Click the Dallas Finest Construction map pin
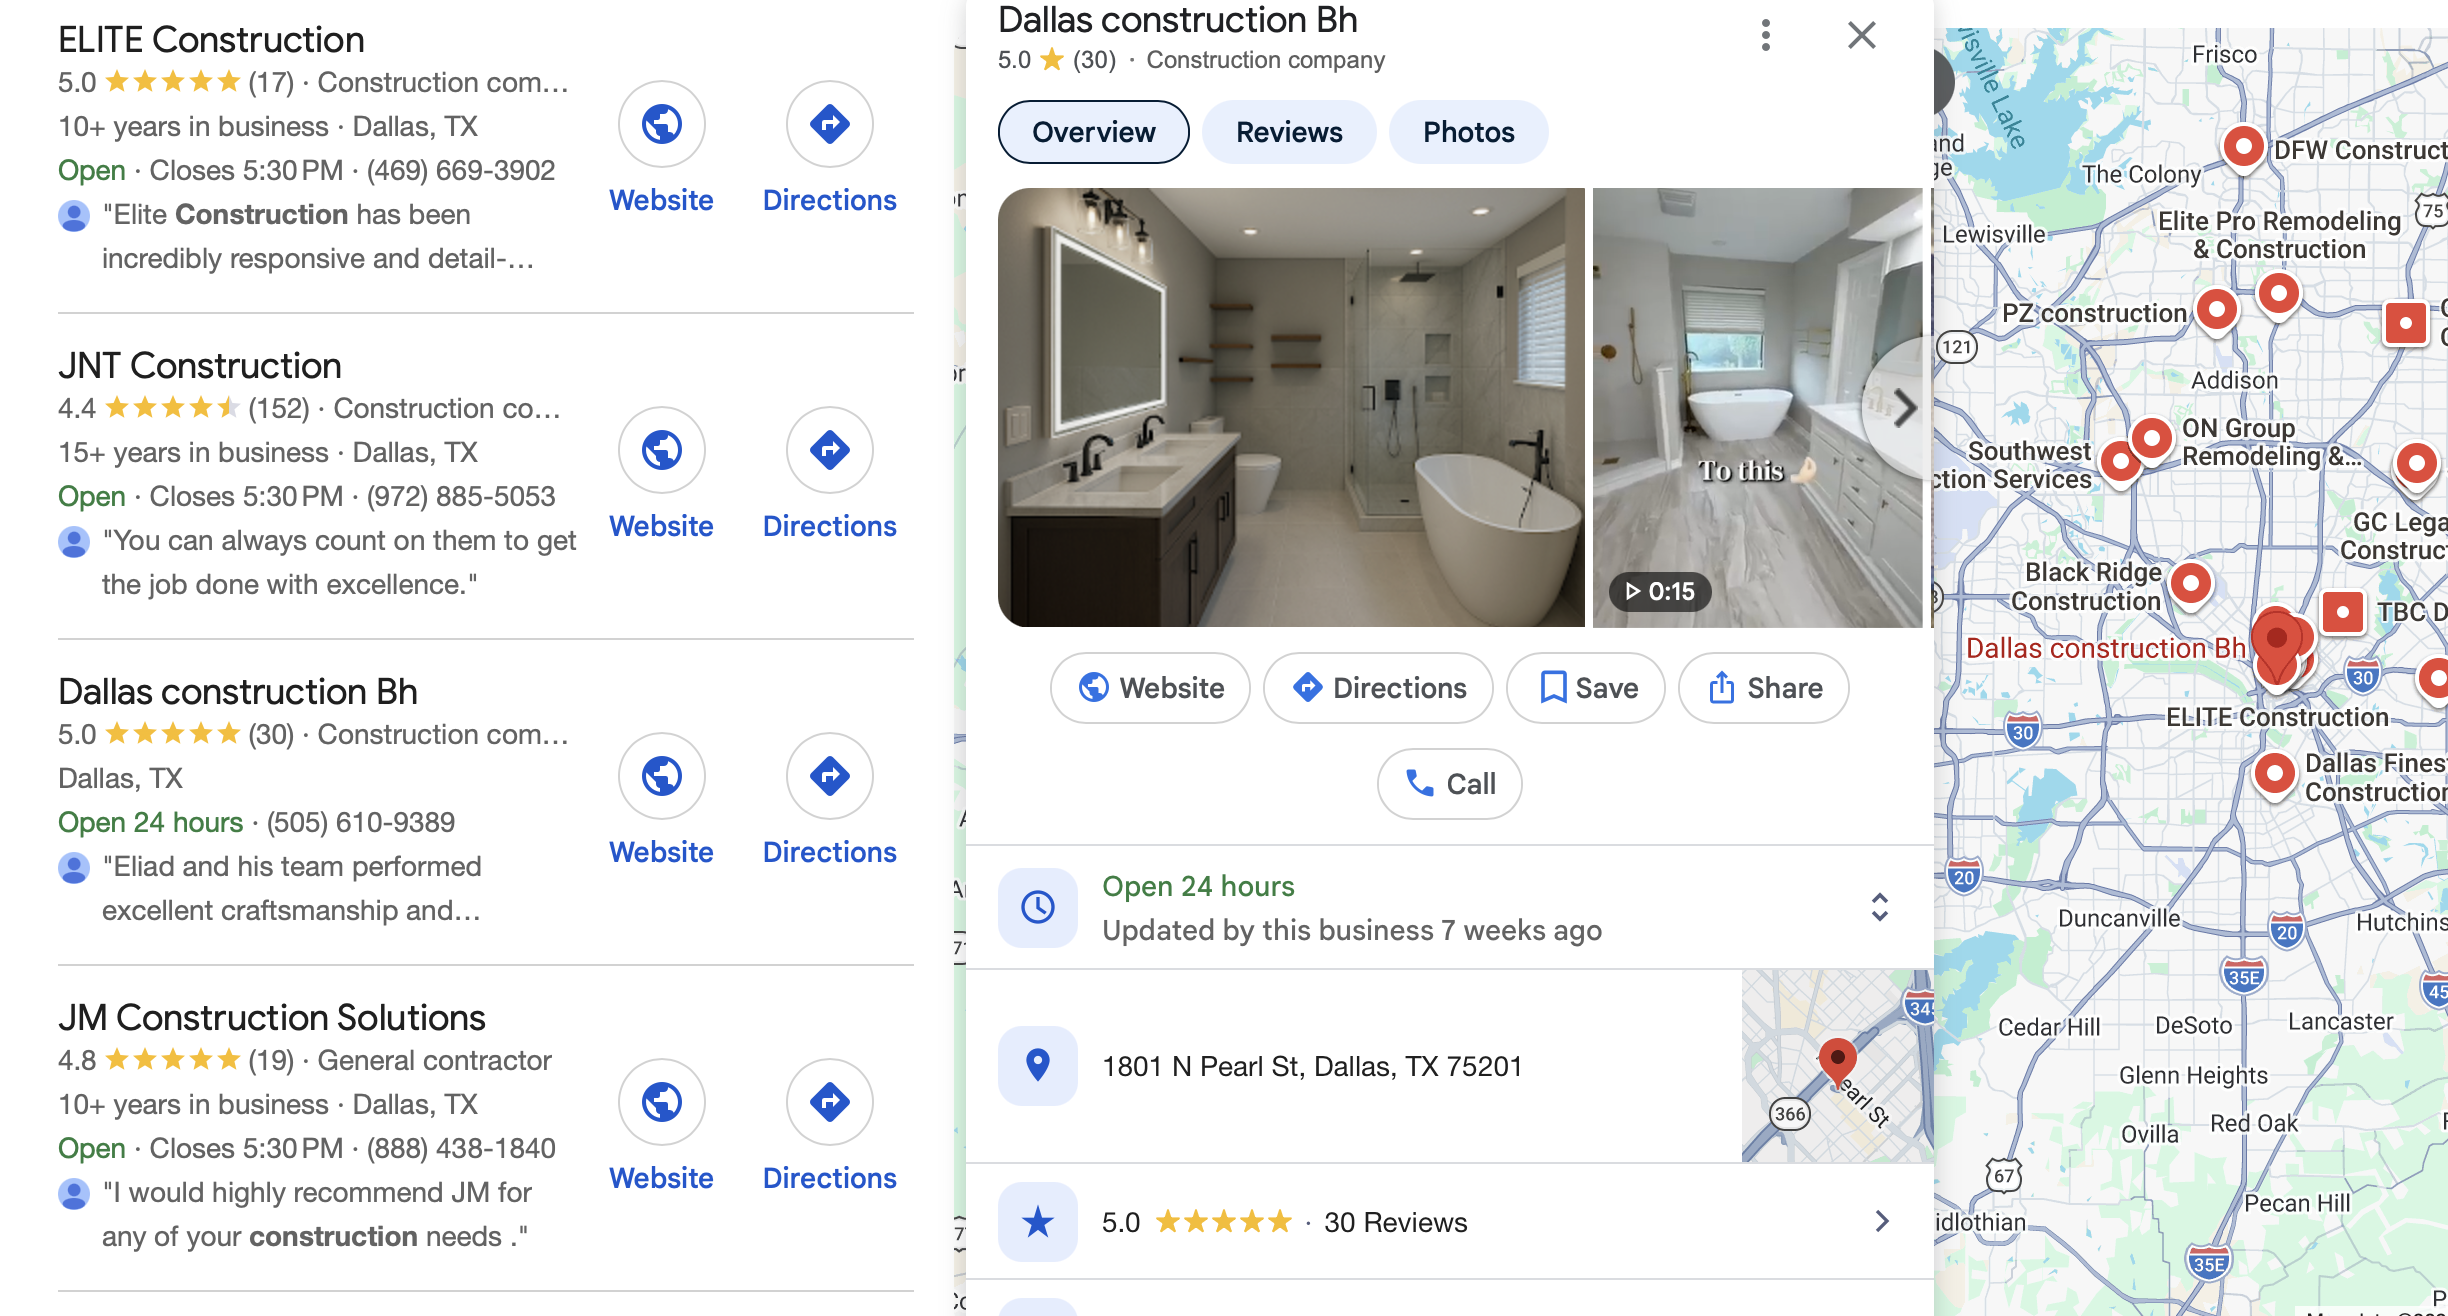2448x1316 pixels. click(2275, 773)
